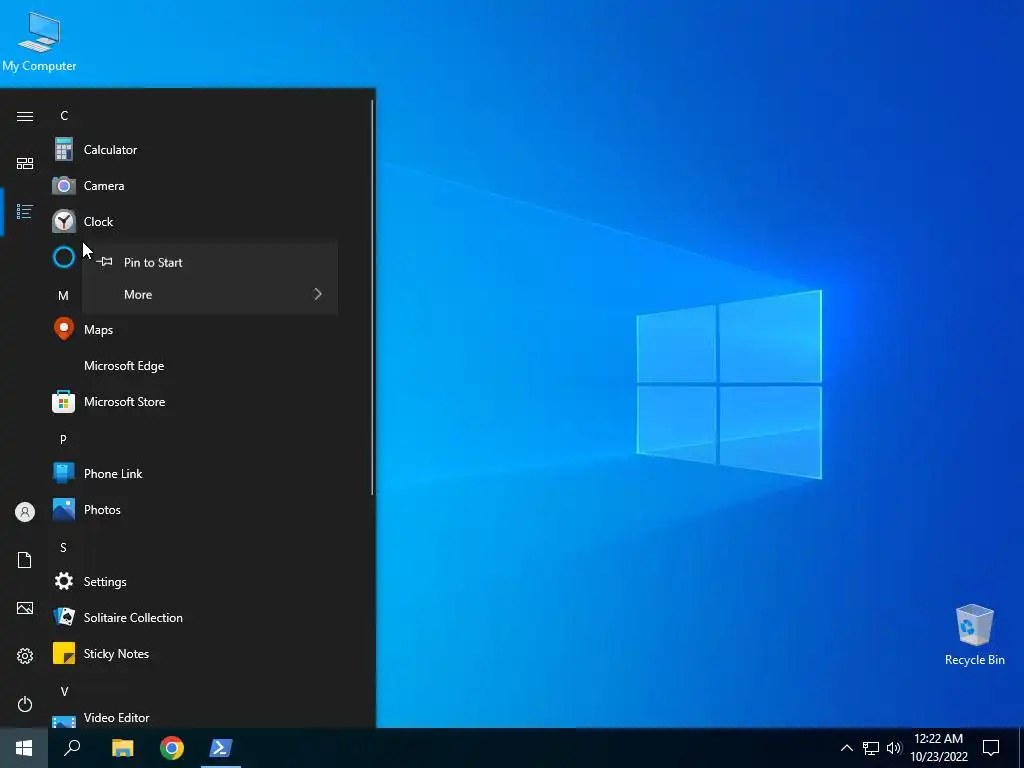Viewport: 1024px width, 768px height.
Task: Open Microsoft Edge from the app list
Action: [x=211, y=366]
